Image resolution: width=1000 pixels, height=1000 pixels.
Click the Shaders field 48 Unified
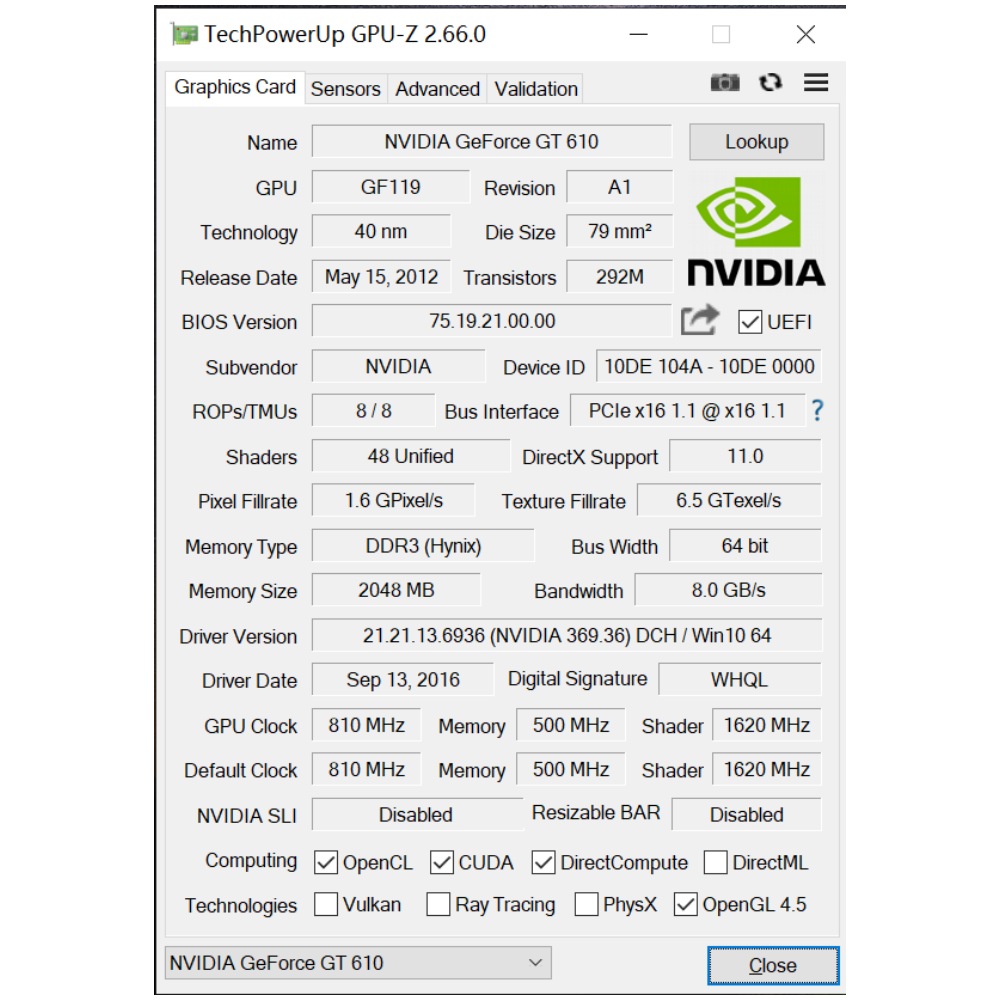(x=411, y=456)
